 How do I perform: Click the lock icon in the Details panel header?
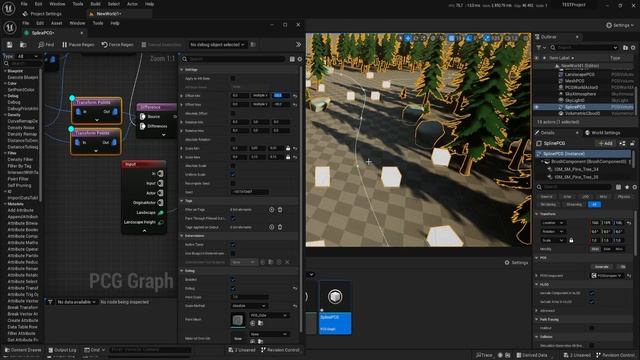pos(632,143)
